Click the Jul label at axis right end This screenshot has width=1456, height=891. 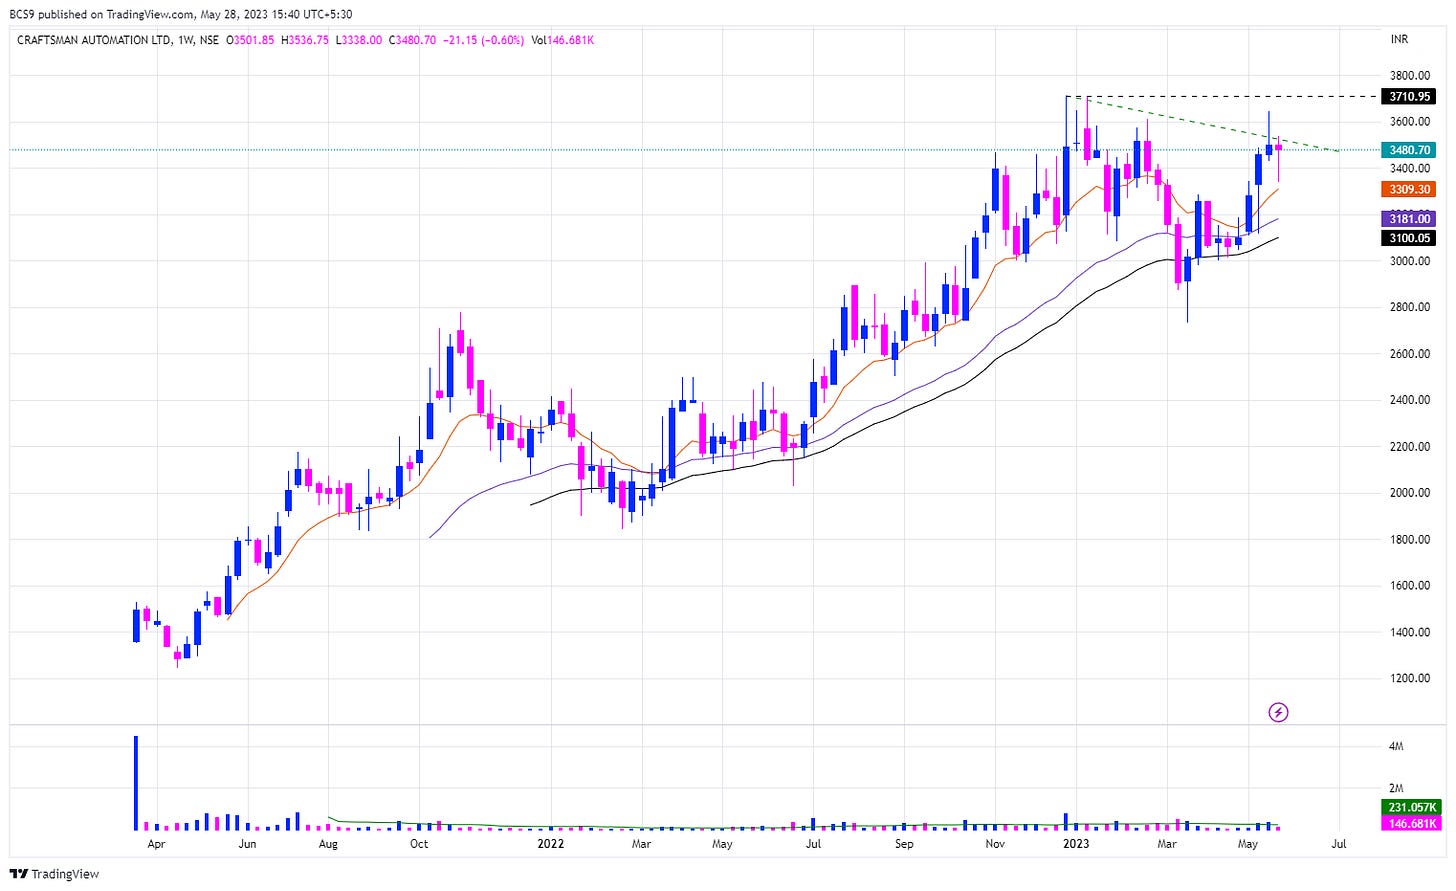[1339, 844]
